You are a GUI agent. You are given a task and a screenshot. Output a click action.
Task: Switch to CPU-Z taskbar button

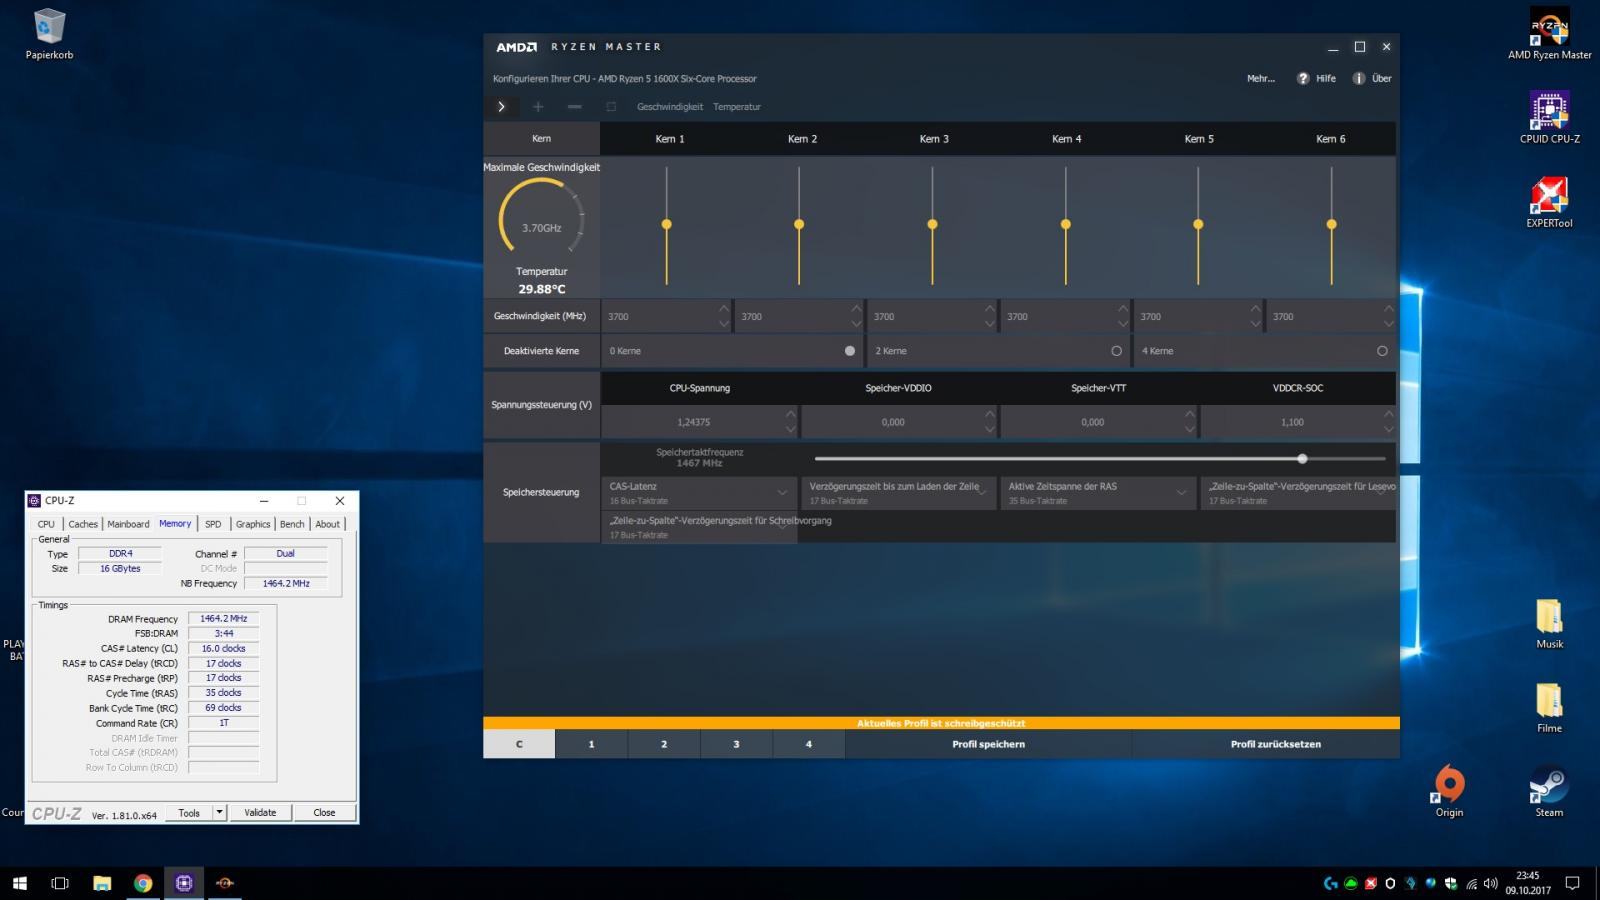pyautogui.click(x=184, y=883)
